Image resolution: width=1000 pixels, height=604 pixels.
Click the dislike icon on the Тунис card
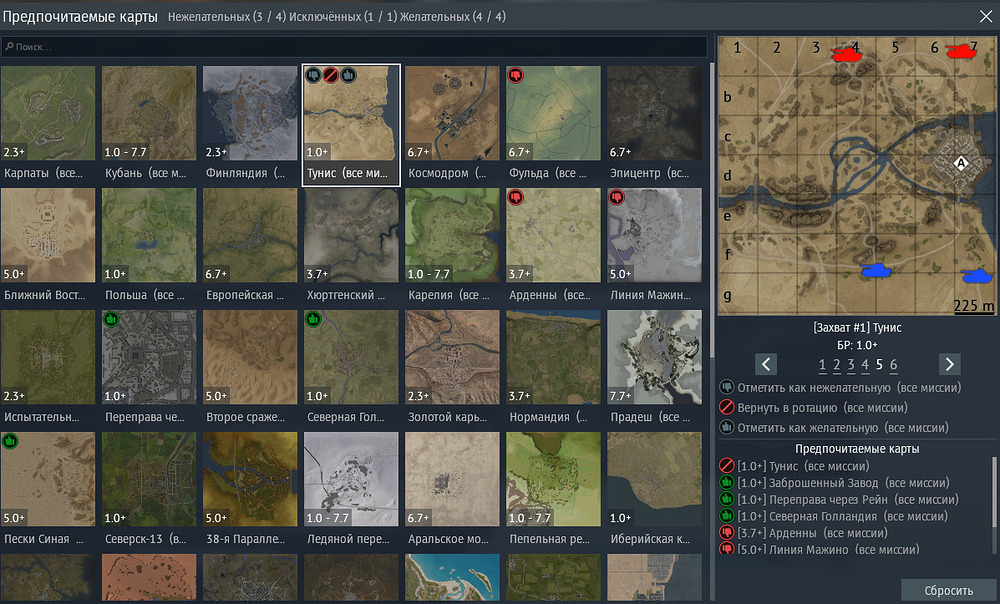tap(313, 75)
